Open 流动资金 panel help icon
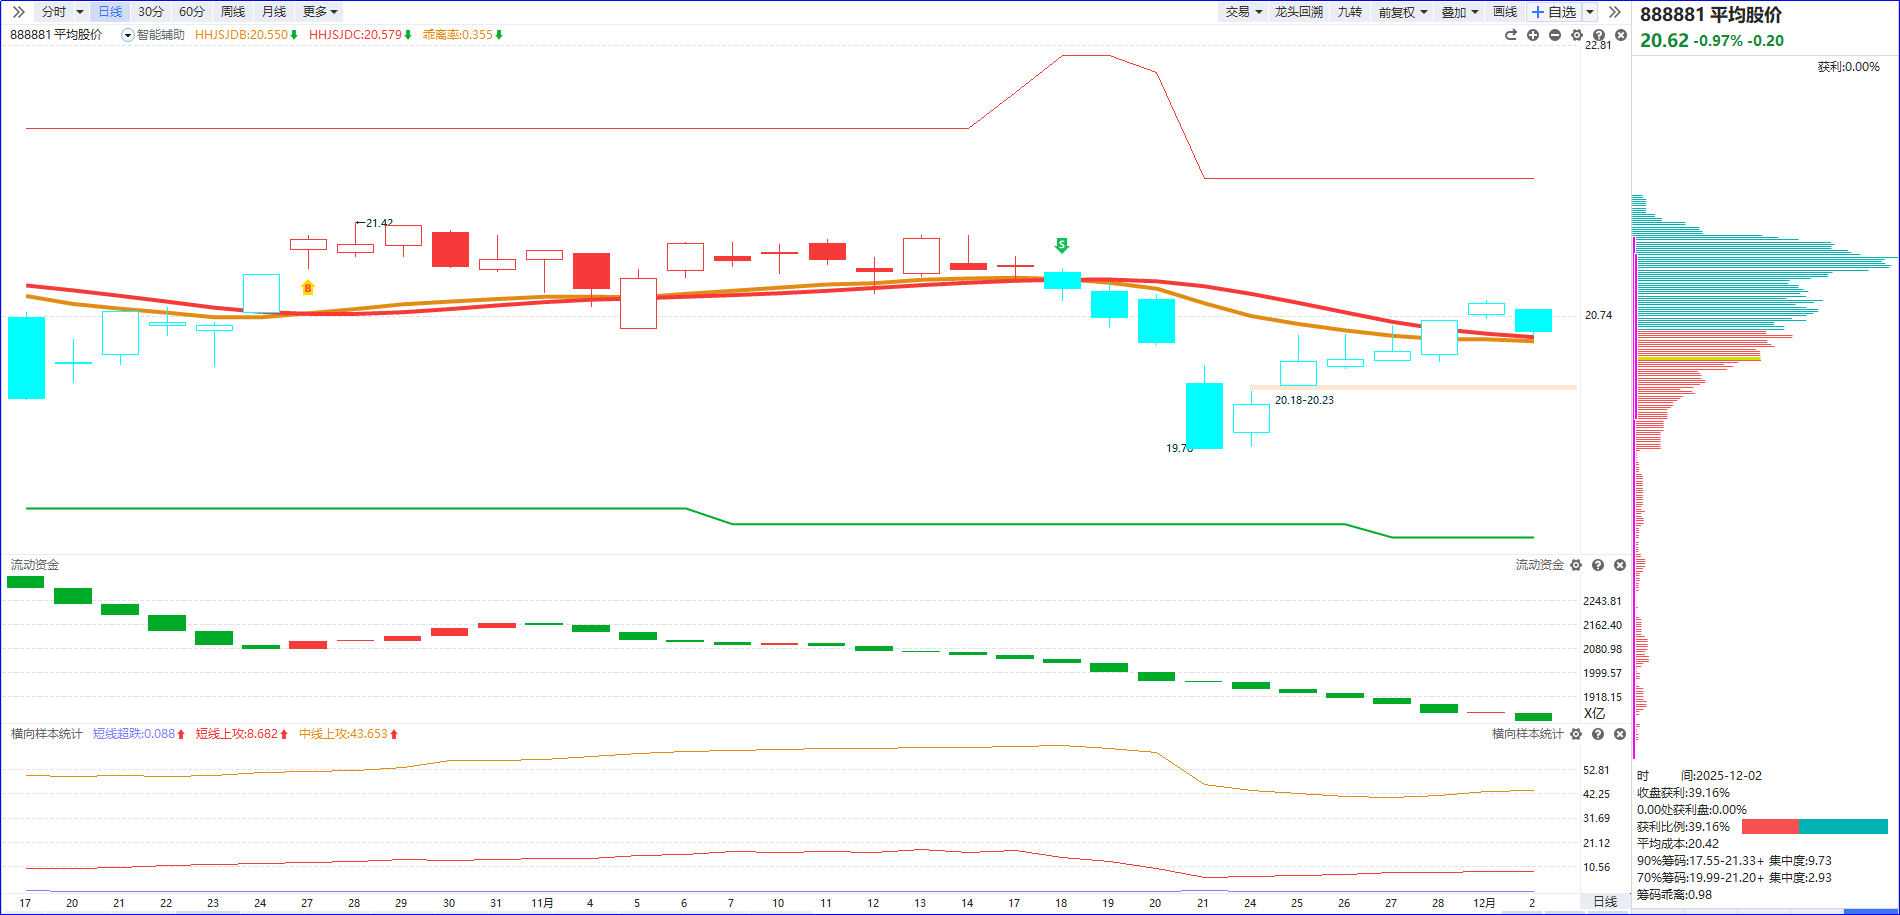 (1598, 565)
